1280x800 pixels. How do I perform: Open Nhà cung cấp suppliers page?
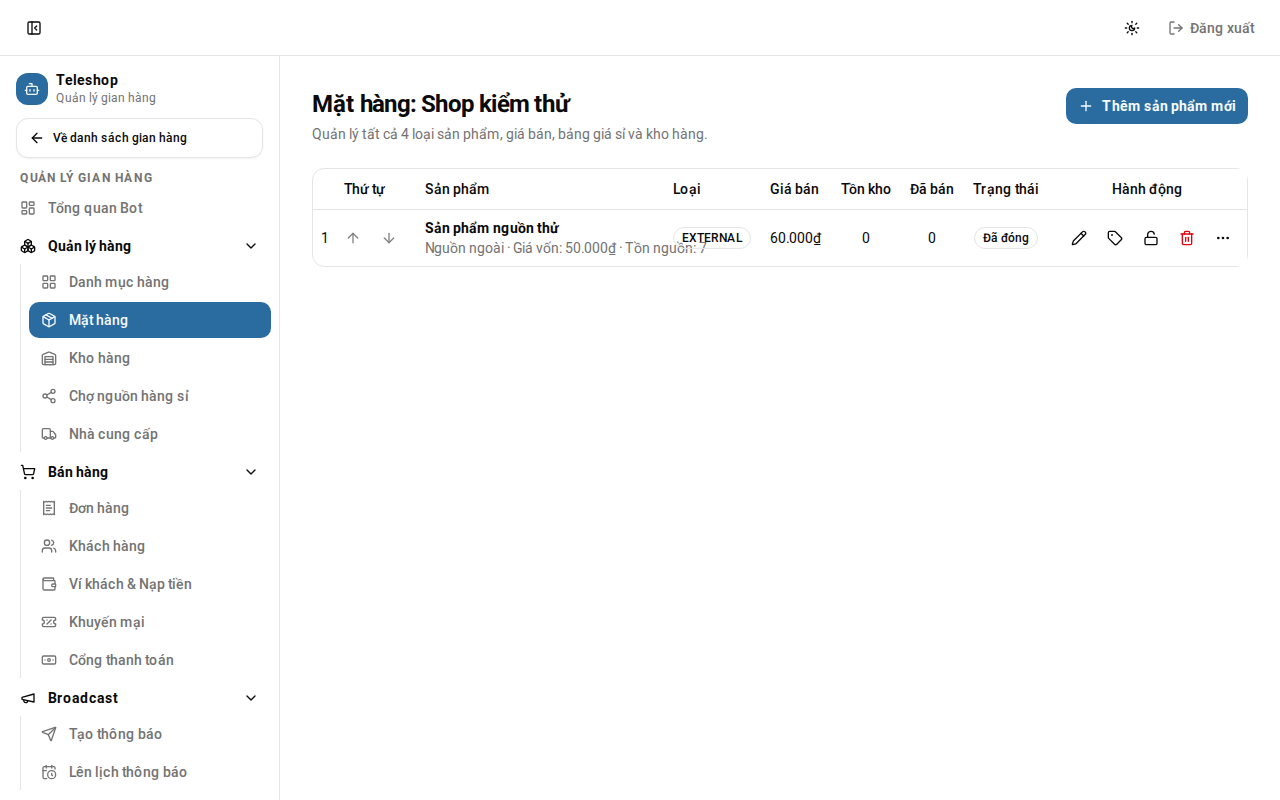coord(150,434)
